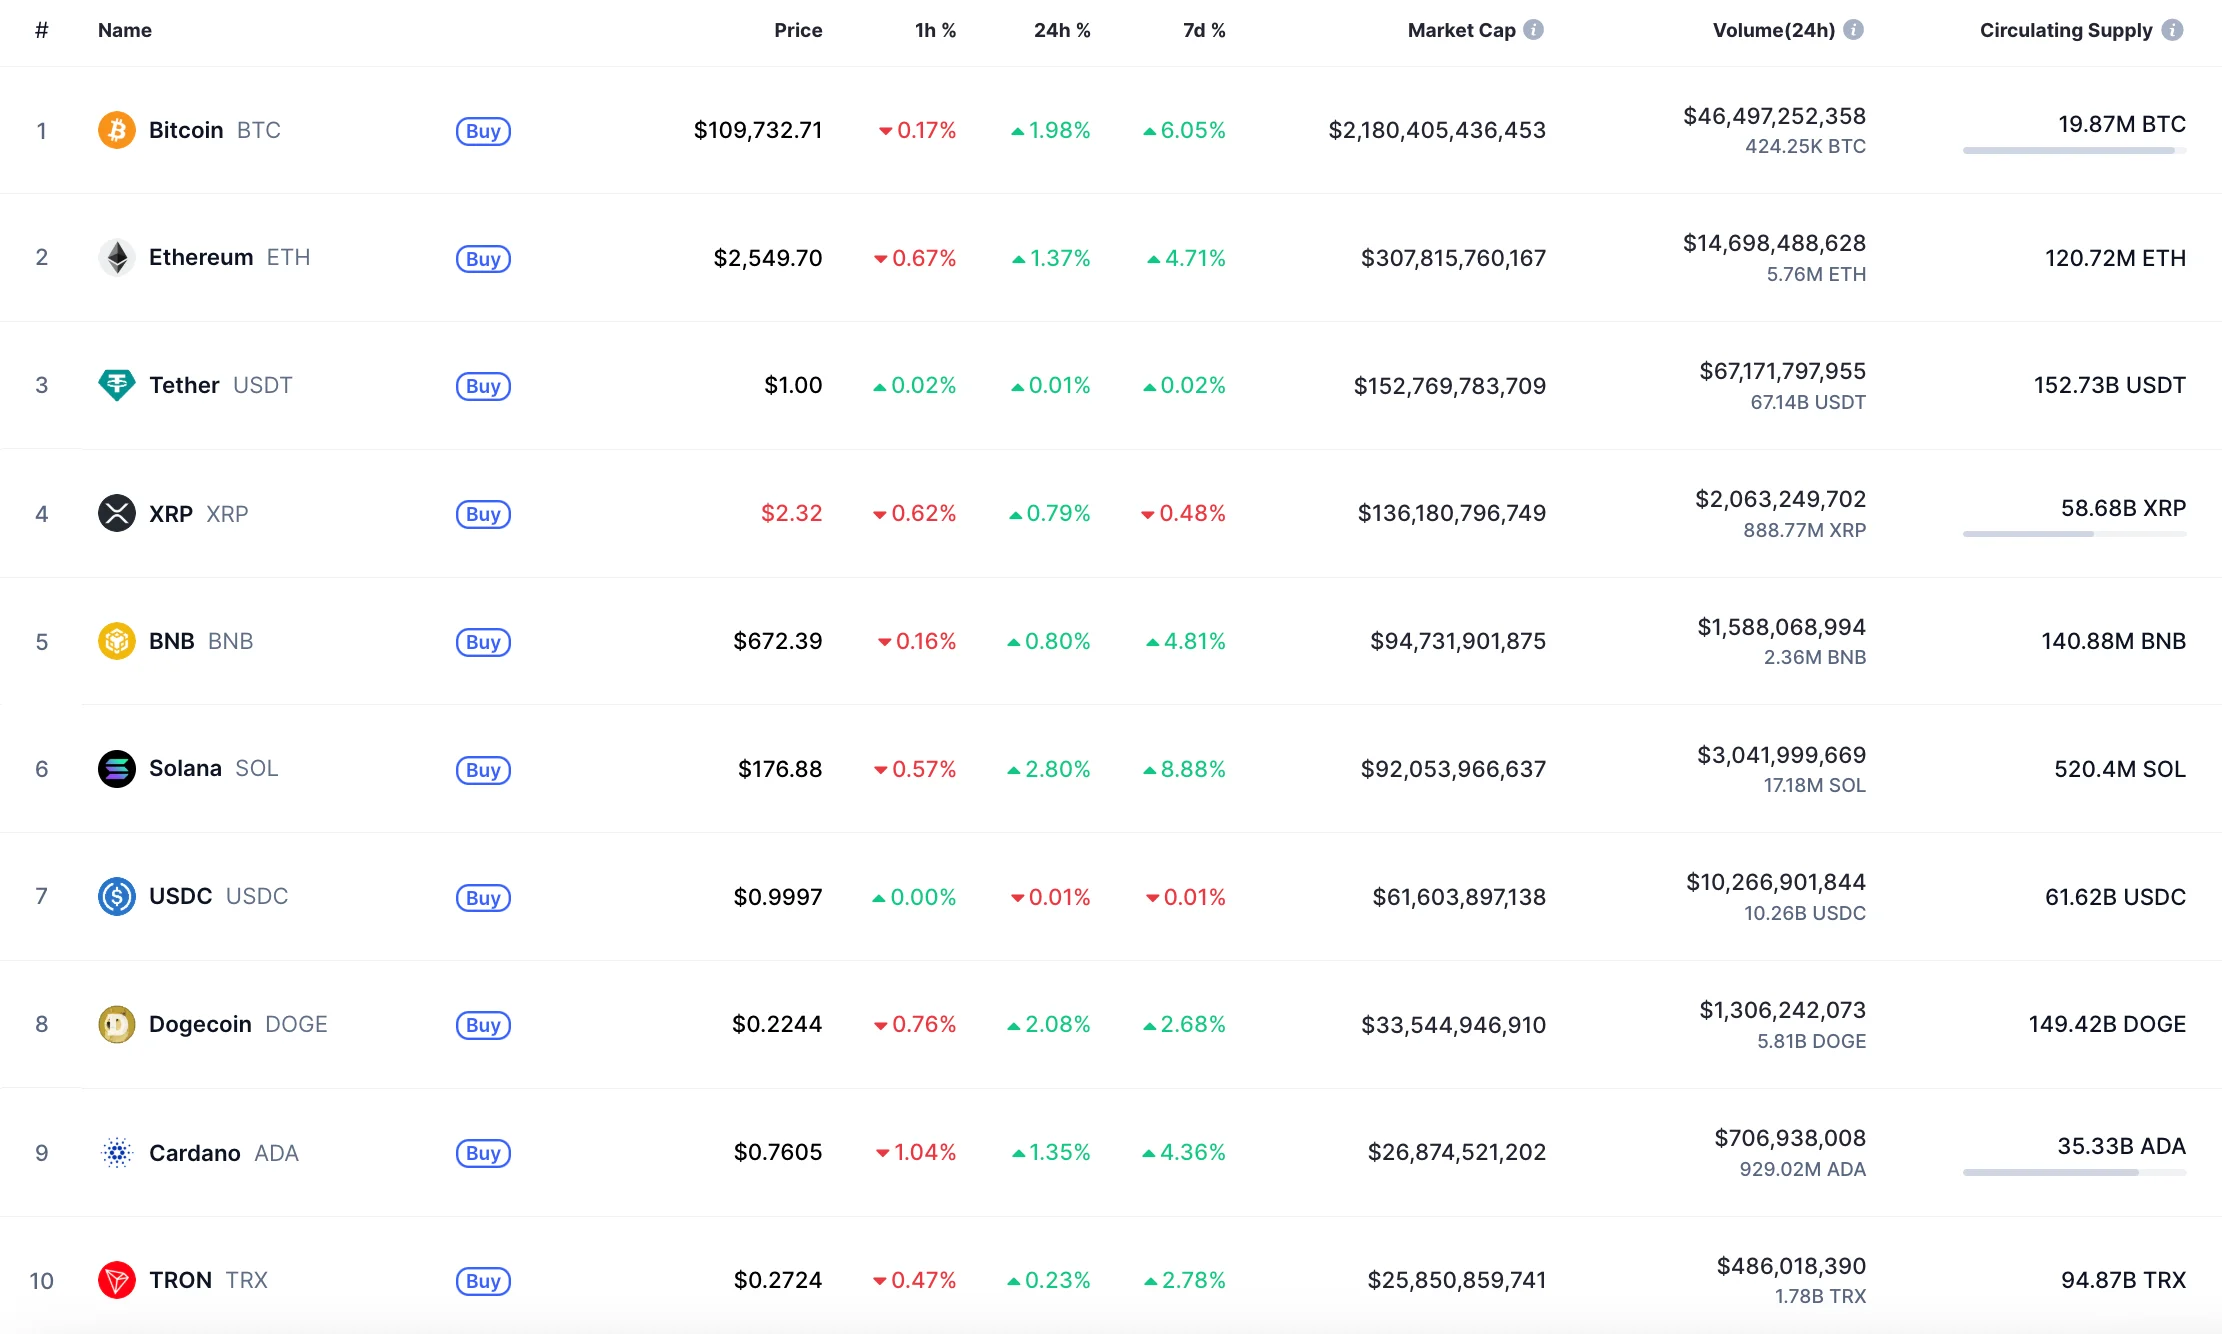Click XRP circulating supply progress bar
The height and width of the screenshot is (1334, 2222).
click(2074, 534)
